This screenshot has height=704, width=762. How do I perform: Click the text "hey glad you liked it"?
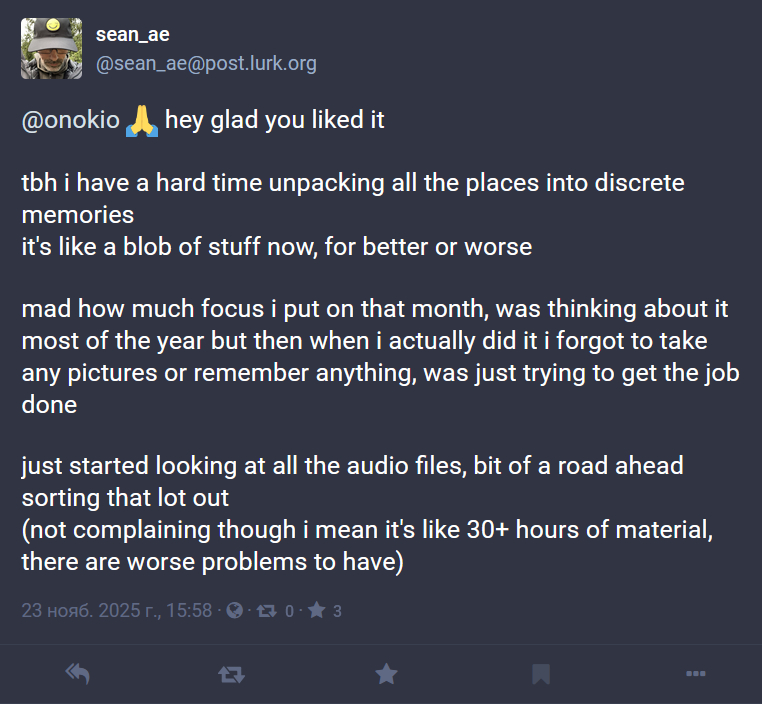(x=275, y=121)
